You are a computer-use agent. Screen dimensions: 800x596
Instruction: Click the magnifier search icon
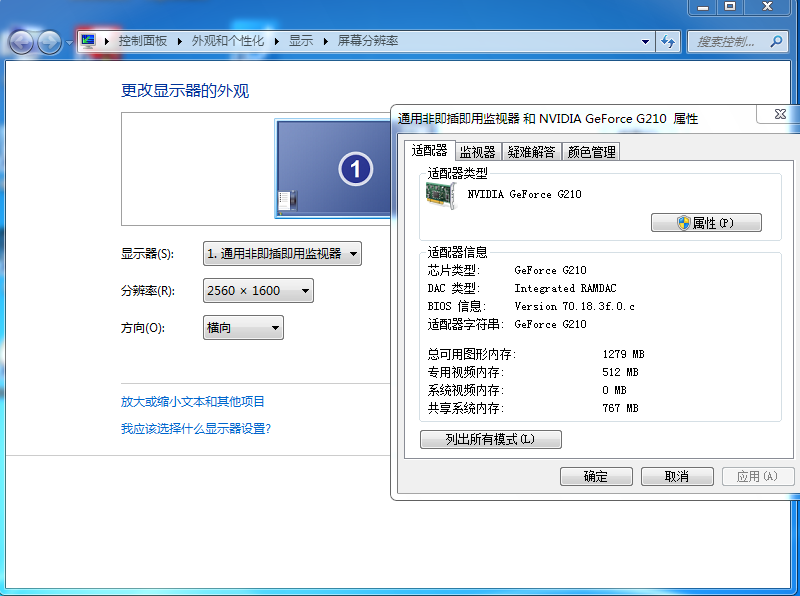click(775, 42)
